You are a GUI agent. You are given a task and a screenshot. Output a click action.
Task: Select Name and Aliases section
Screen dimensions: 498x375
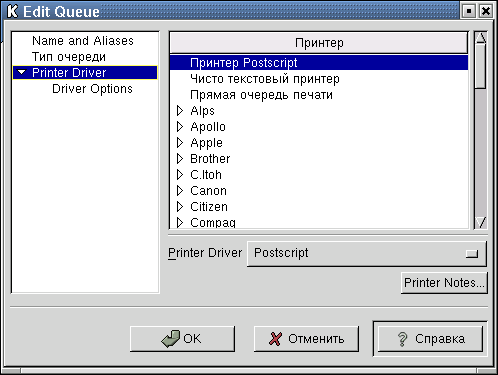click(x=83, y=41)
